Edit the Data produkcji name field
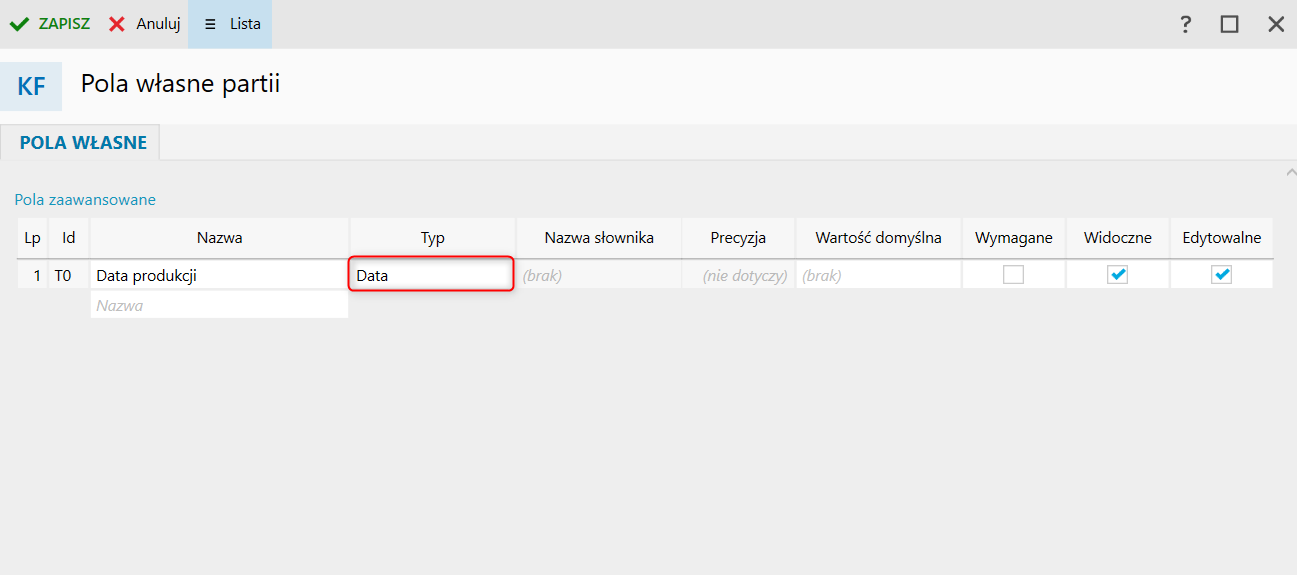1297x575 pixels. click(x=219, y=275)
